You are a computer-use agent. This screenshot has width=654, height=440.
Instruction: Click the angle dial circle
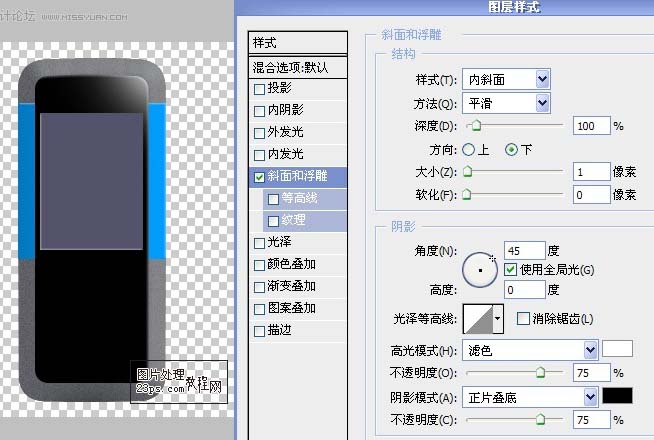point(481,269)
